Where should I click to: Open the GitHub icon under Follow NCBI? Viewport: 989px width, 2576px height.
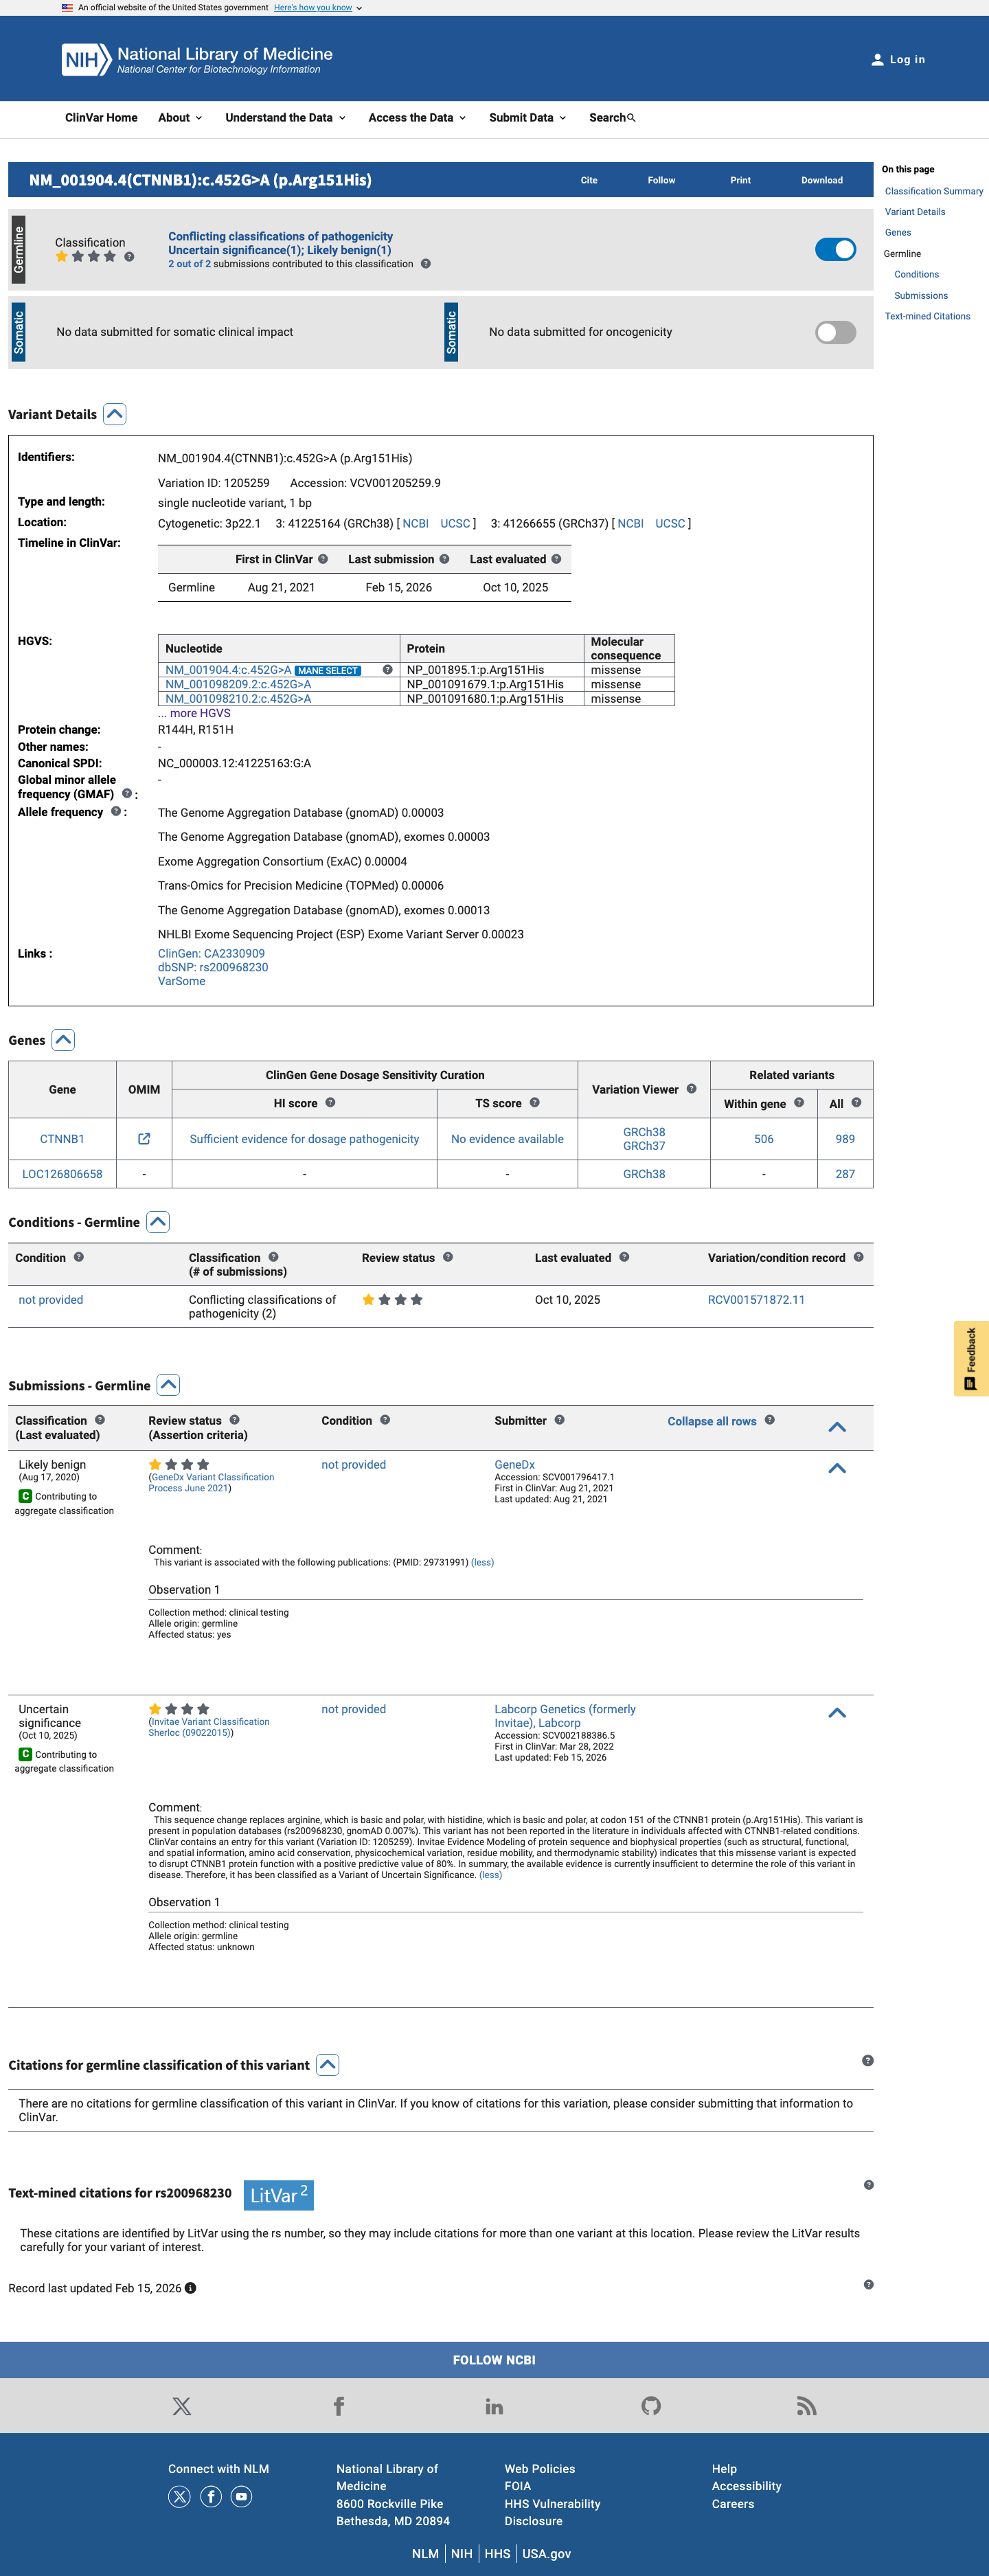pos(651,2406)
